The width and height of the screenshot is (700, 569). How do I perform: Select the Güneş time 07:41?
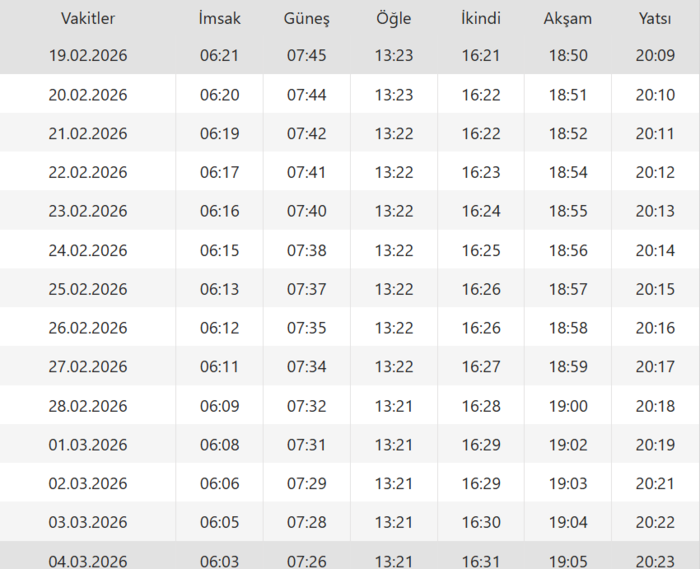pyautogui.click(x=307, y=173)
